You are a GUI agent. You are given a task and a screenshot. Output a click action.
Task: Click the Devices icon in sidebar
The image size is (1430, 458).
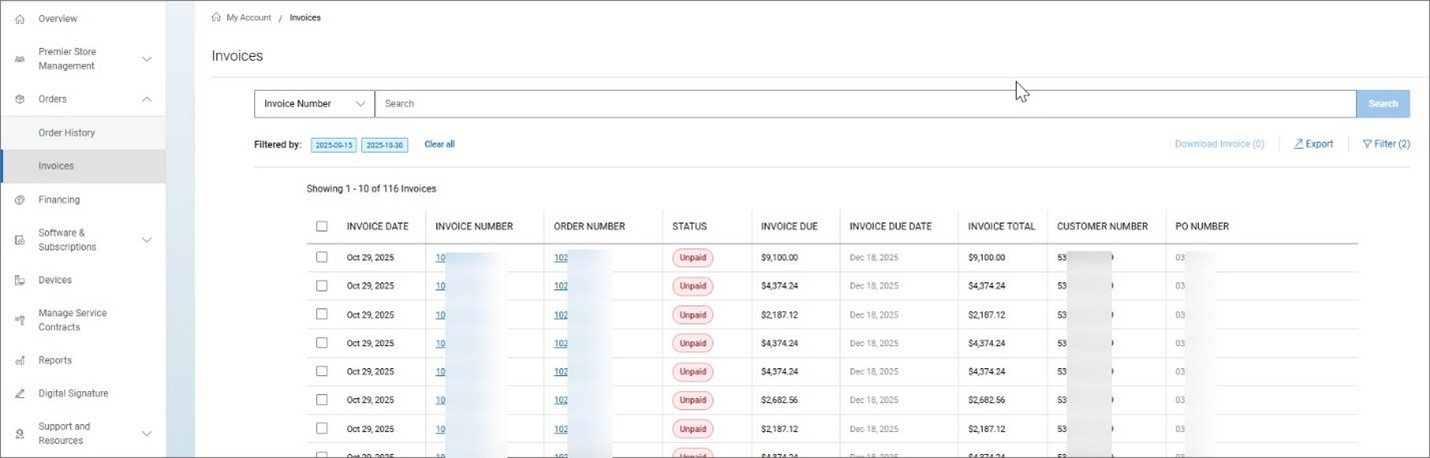[x=20, y=280]
